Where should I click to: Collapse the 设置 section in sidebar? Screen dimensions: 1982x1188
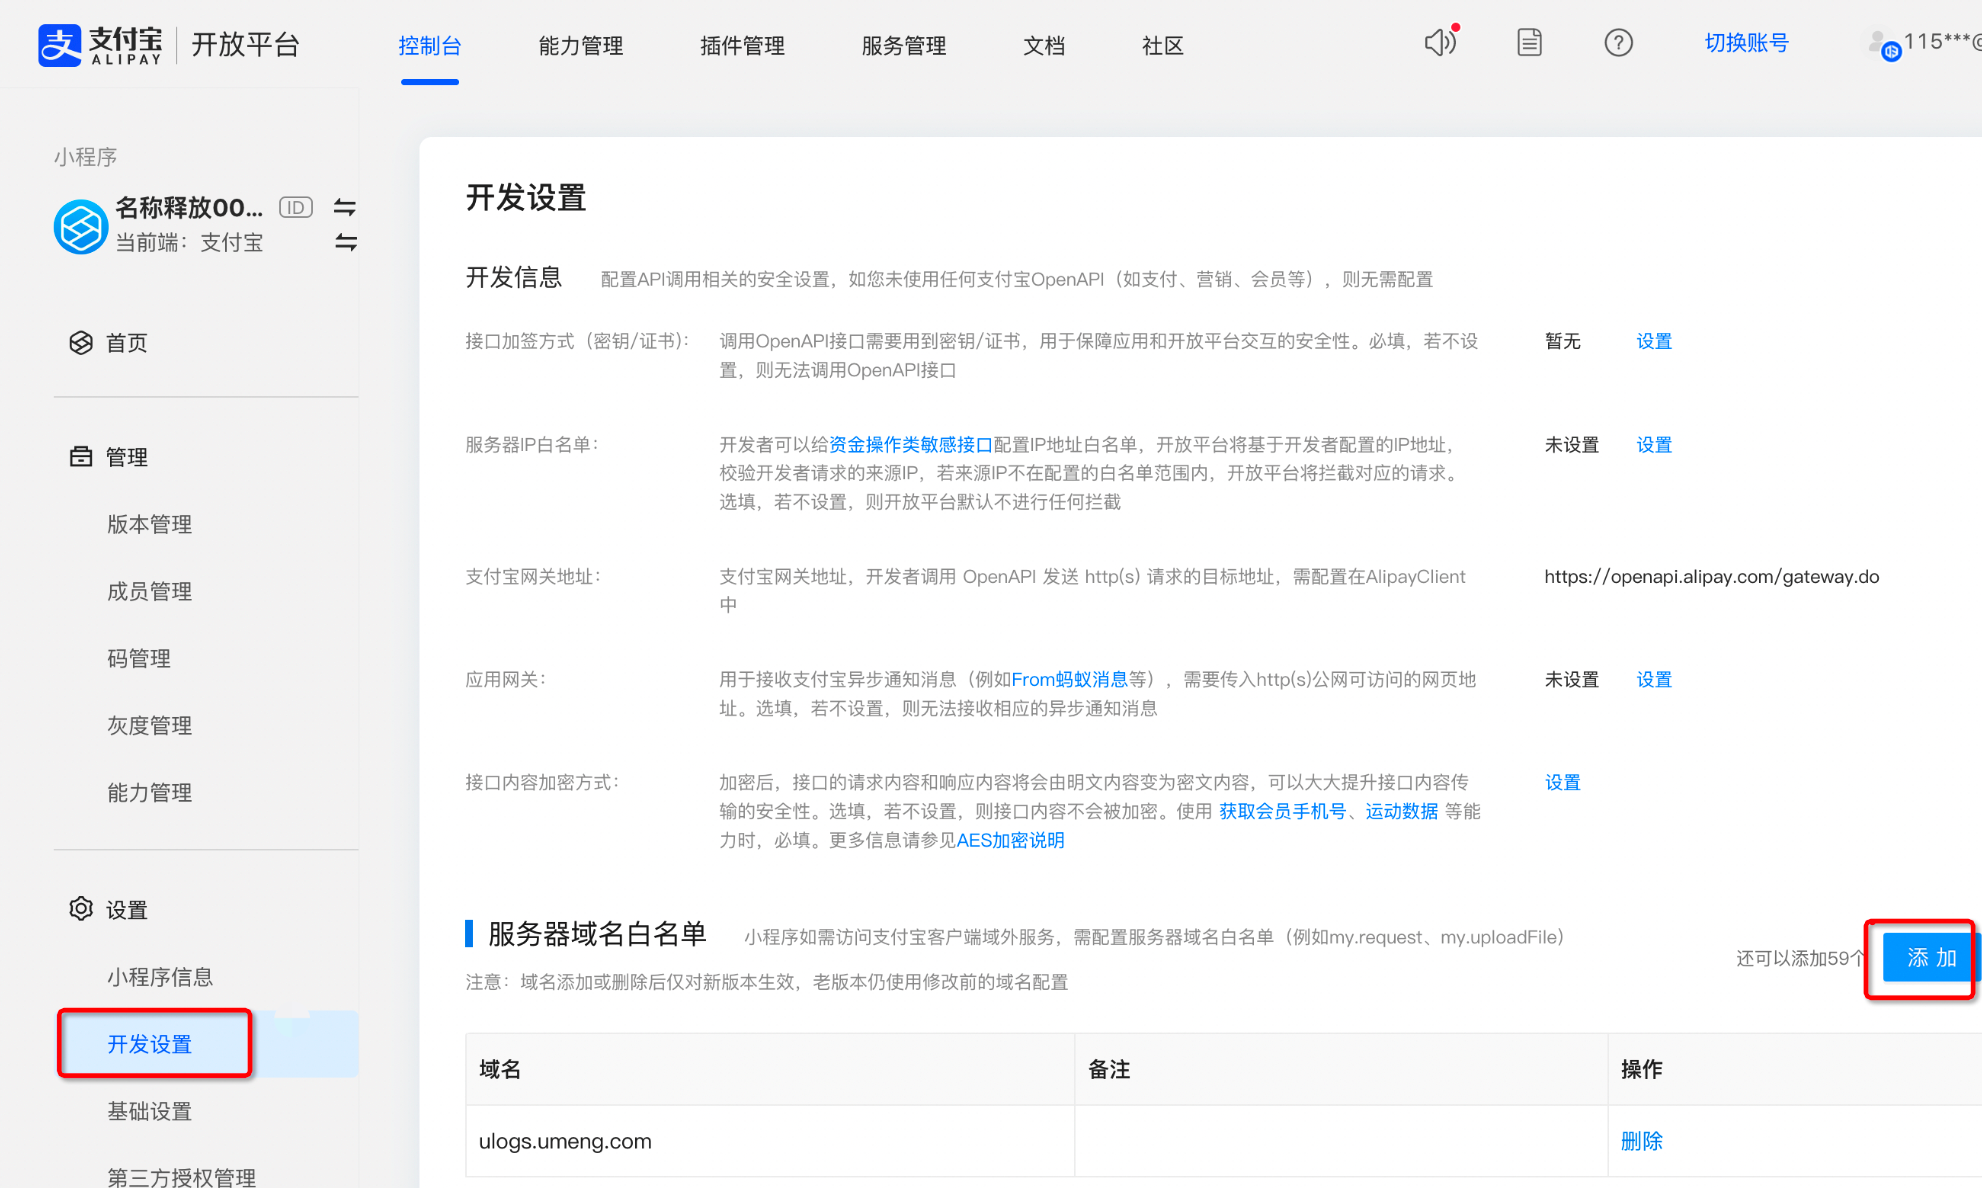(126, 910)
